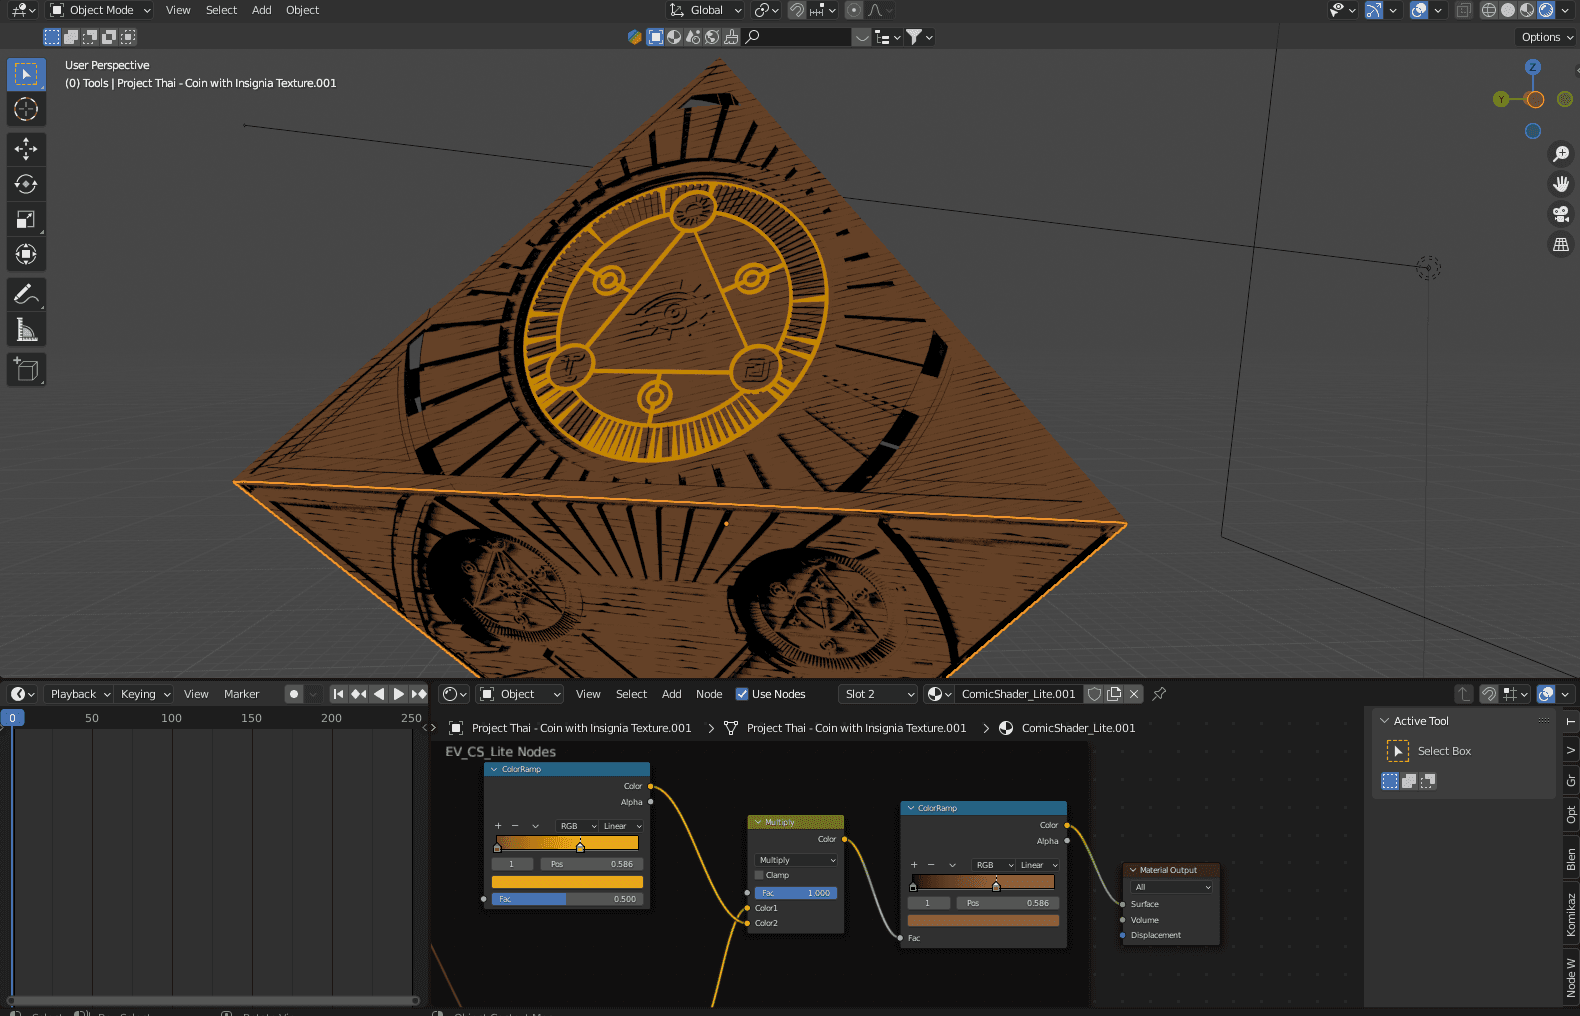The height and width of the screenshot is (1016, 1580).
Task: Click the Z axis on navigation gizmo
Action: 1533,67
